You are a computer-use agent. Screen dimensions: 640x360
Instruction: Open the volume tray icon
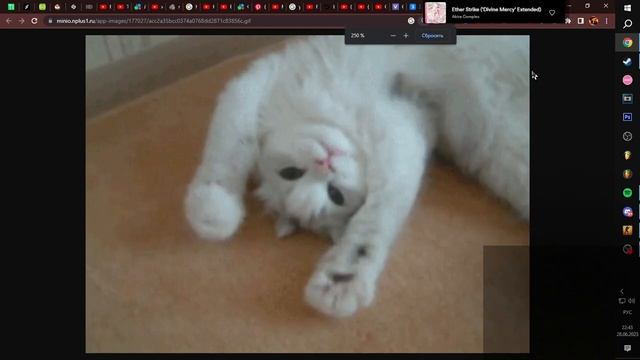(x=632, y=301)
